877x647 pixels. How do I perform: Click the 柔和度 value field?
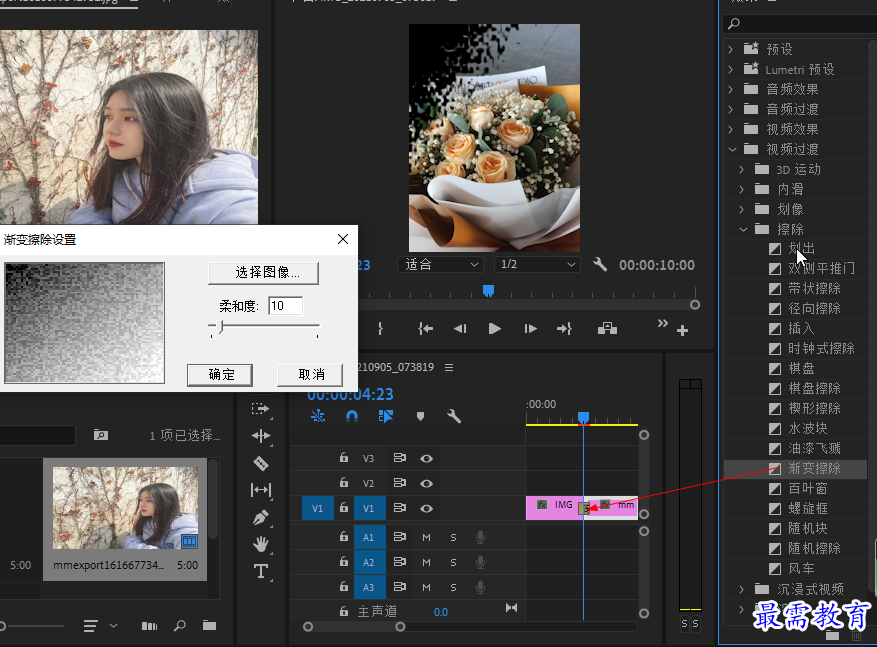[x=285, y=306]
